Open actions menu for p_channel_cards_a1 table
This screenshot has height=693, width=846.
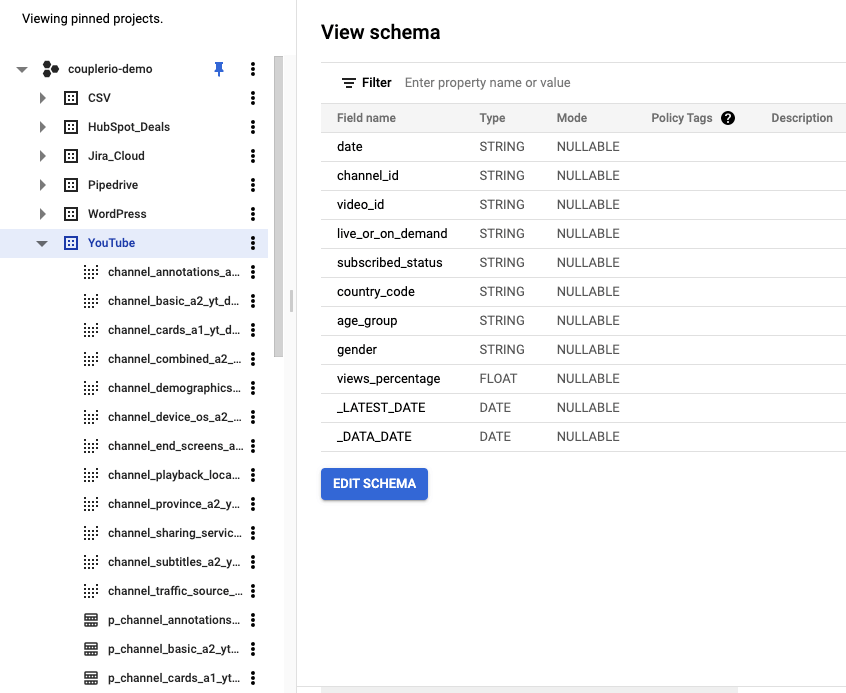(x=253, y=678)
